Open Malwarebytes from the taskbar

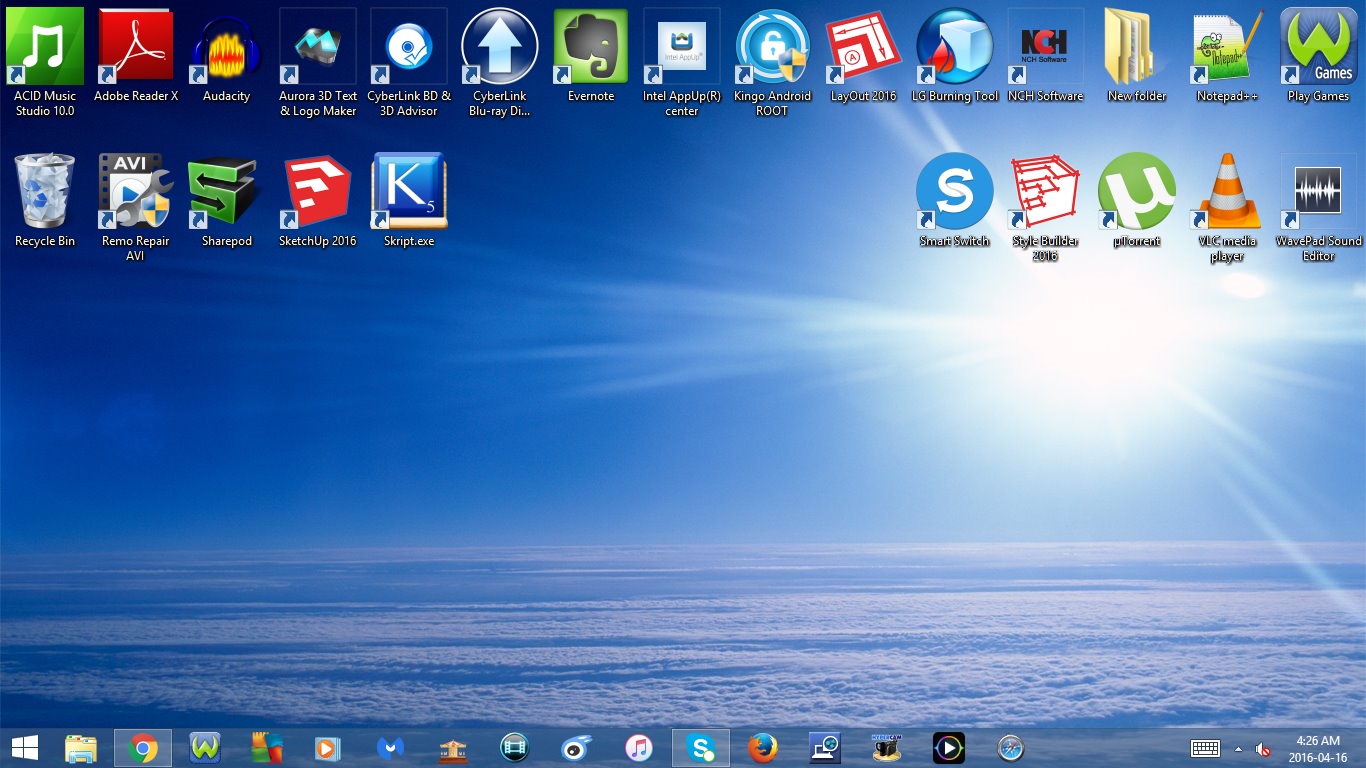tap(390, 748)
